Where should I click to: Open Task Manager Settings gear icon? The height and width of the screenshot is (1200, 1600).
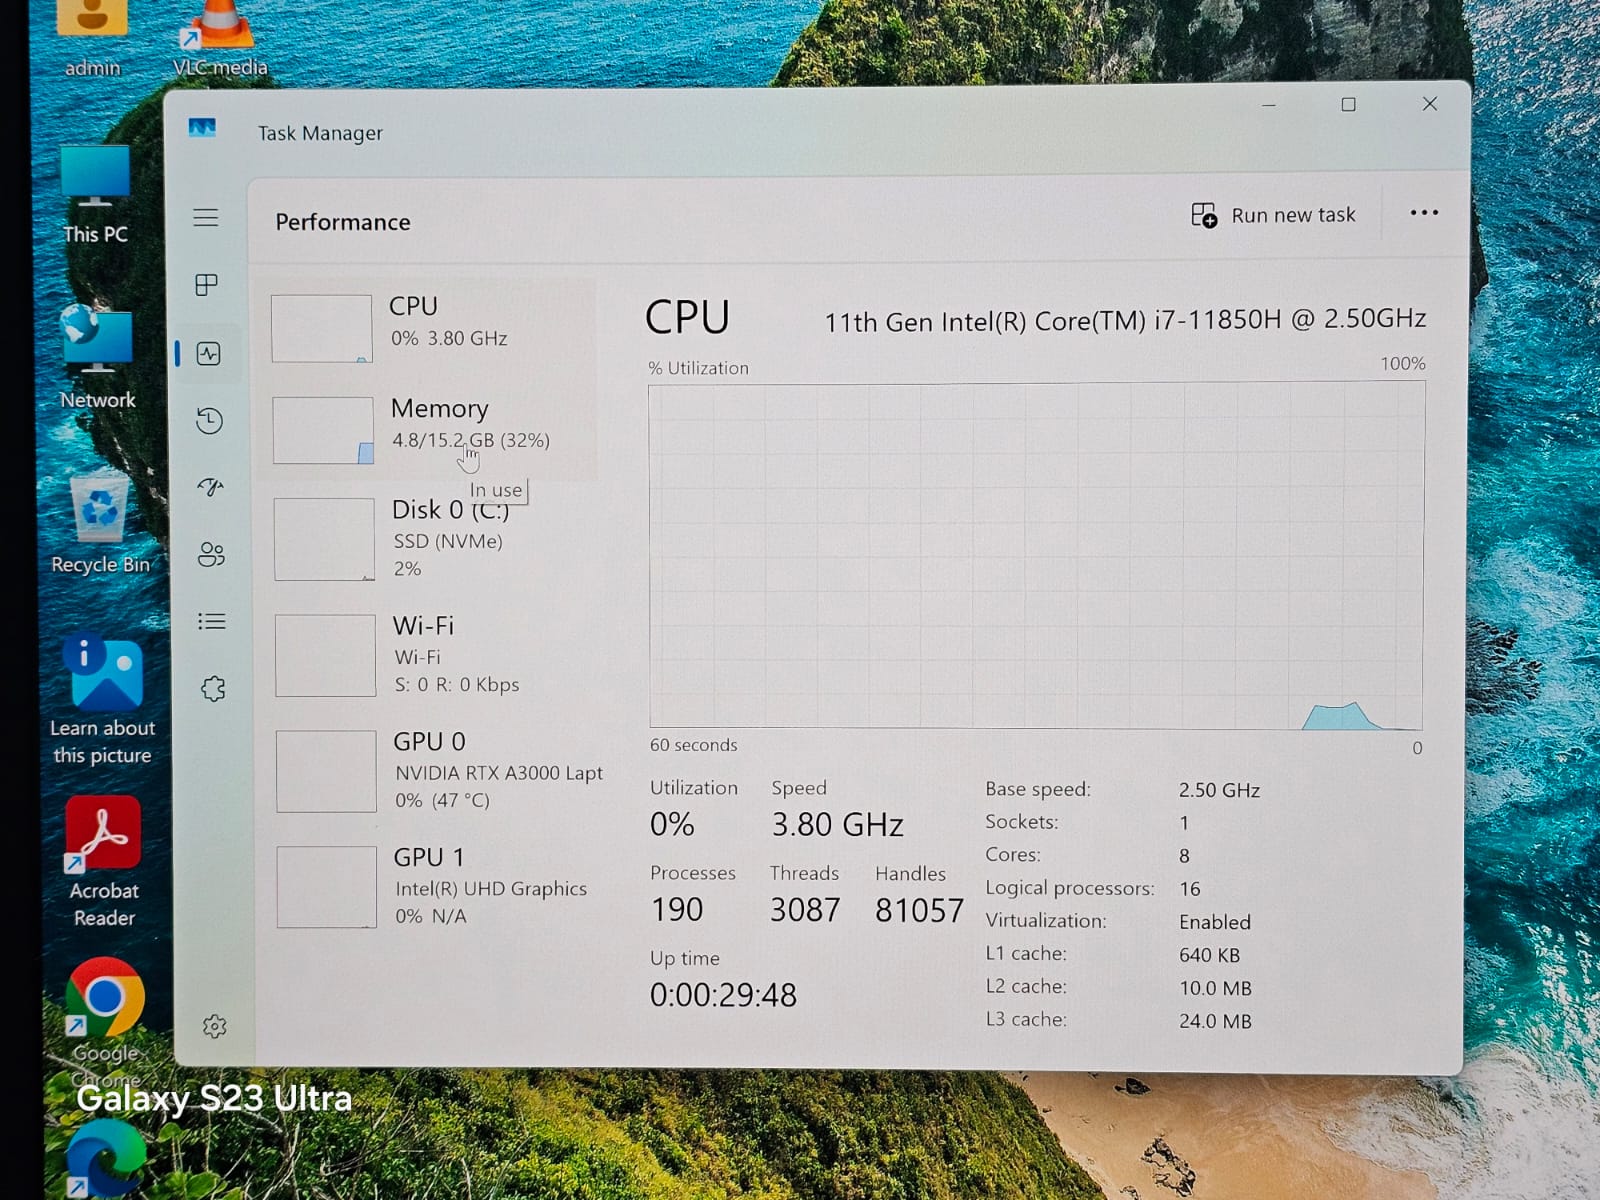pyautogui.click(x=214, y=1026)
